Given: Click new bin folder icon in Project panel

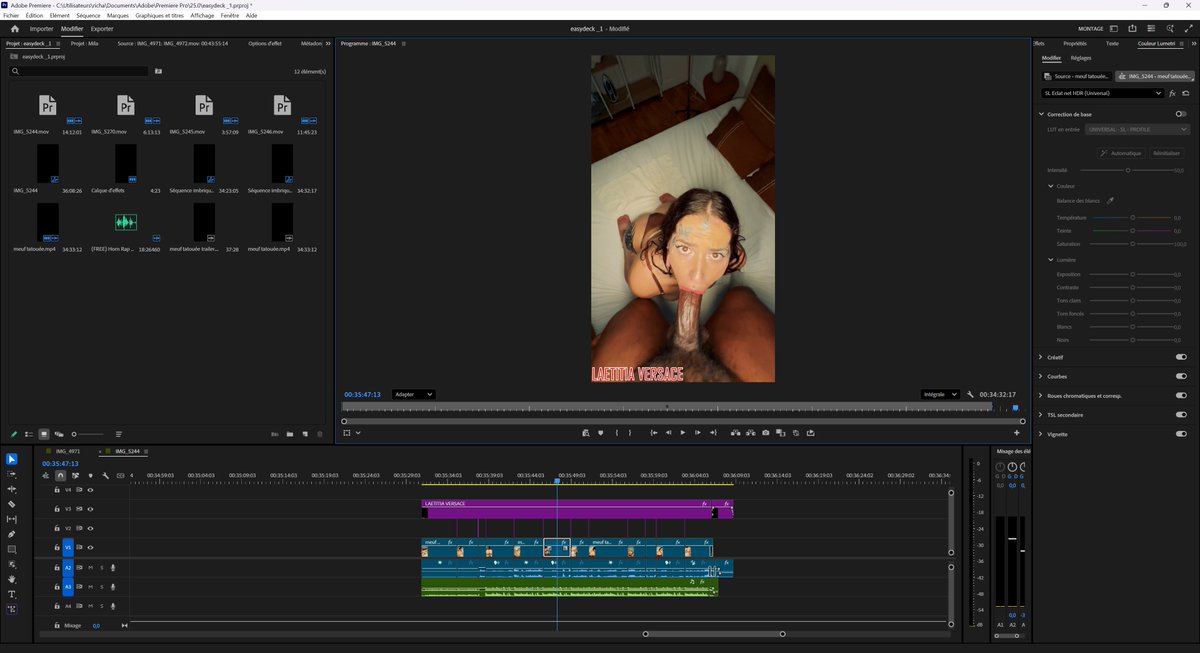Looking at the screenshot, I should [x=290, y=434].
